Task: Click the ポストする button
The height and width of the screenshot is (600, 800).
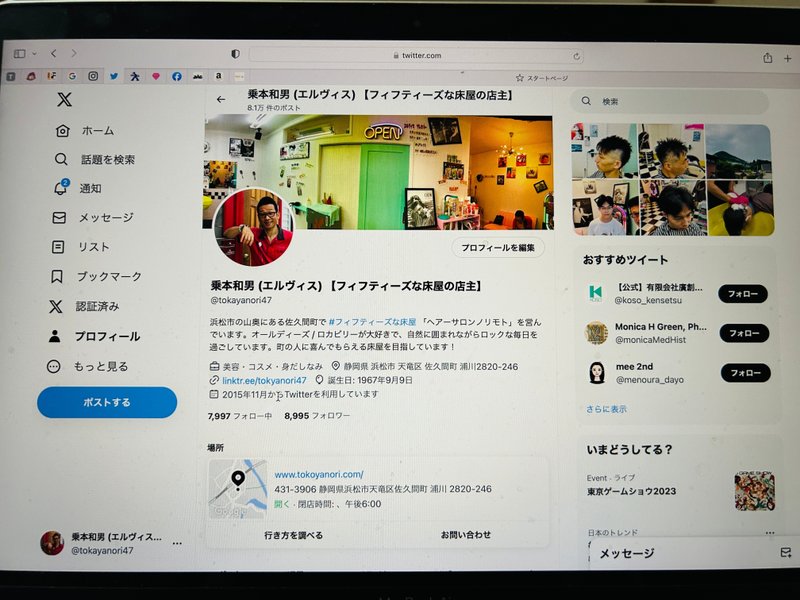Action: 107,402
